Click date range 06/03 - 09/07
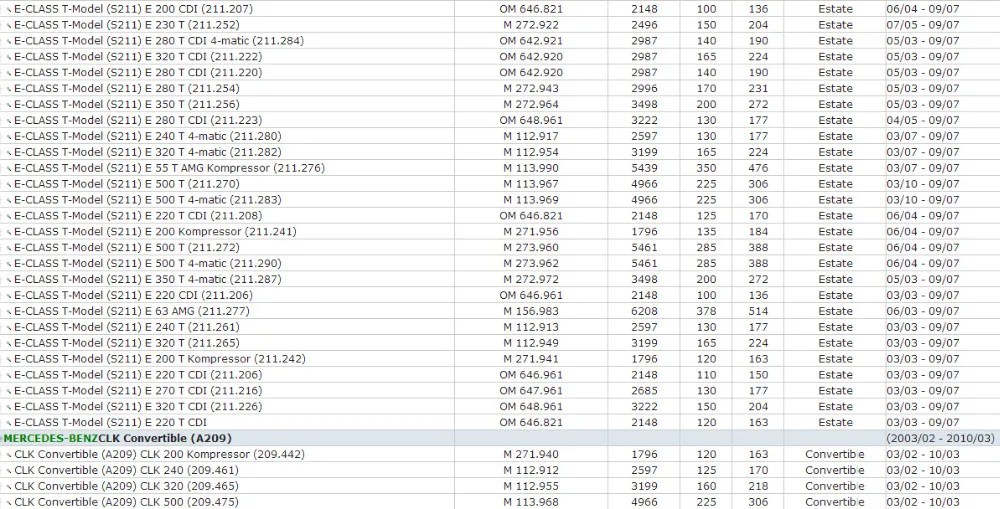The width and height of the screenshot is (1000, 509). pyautogui.click(x=923, y=311)
